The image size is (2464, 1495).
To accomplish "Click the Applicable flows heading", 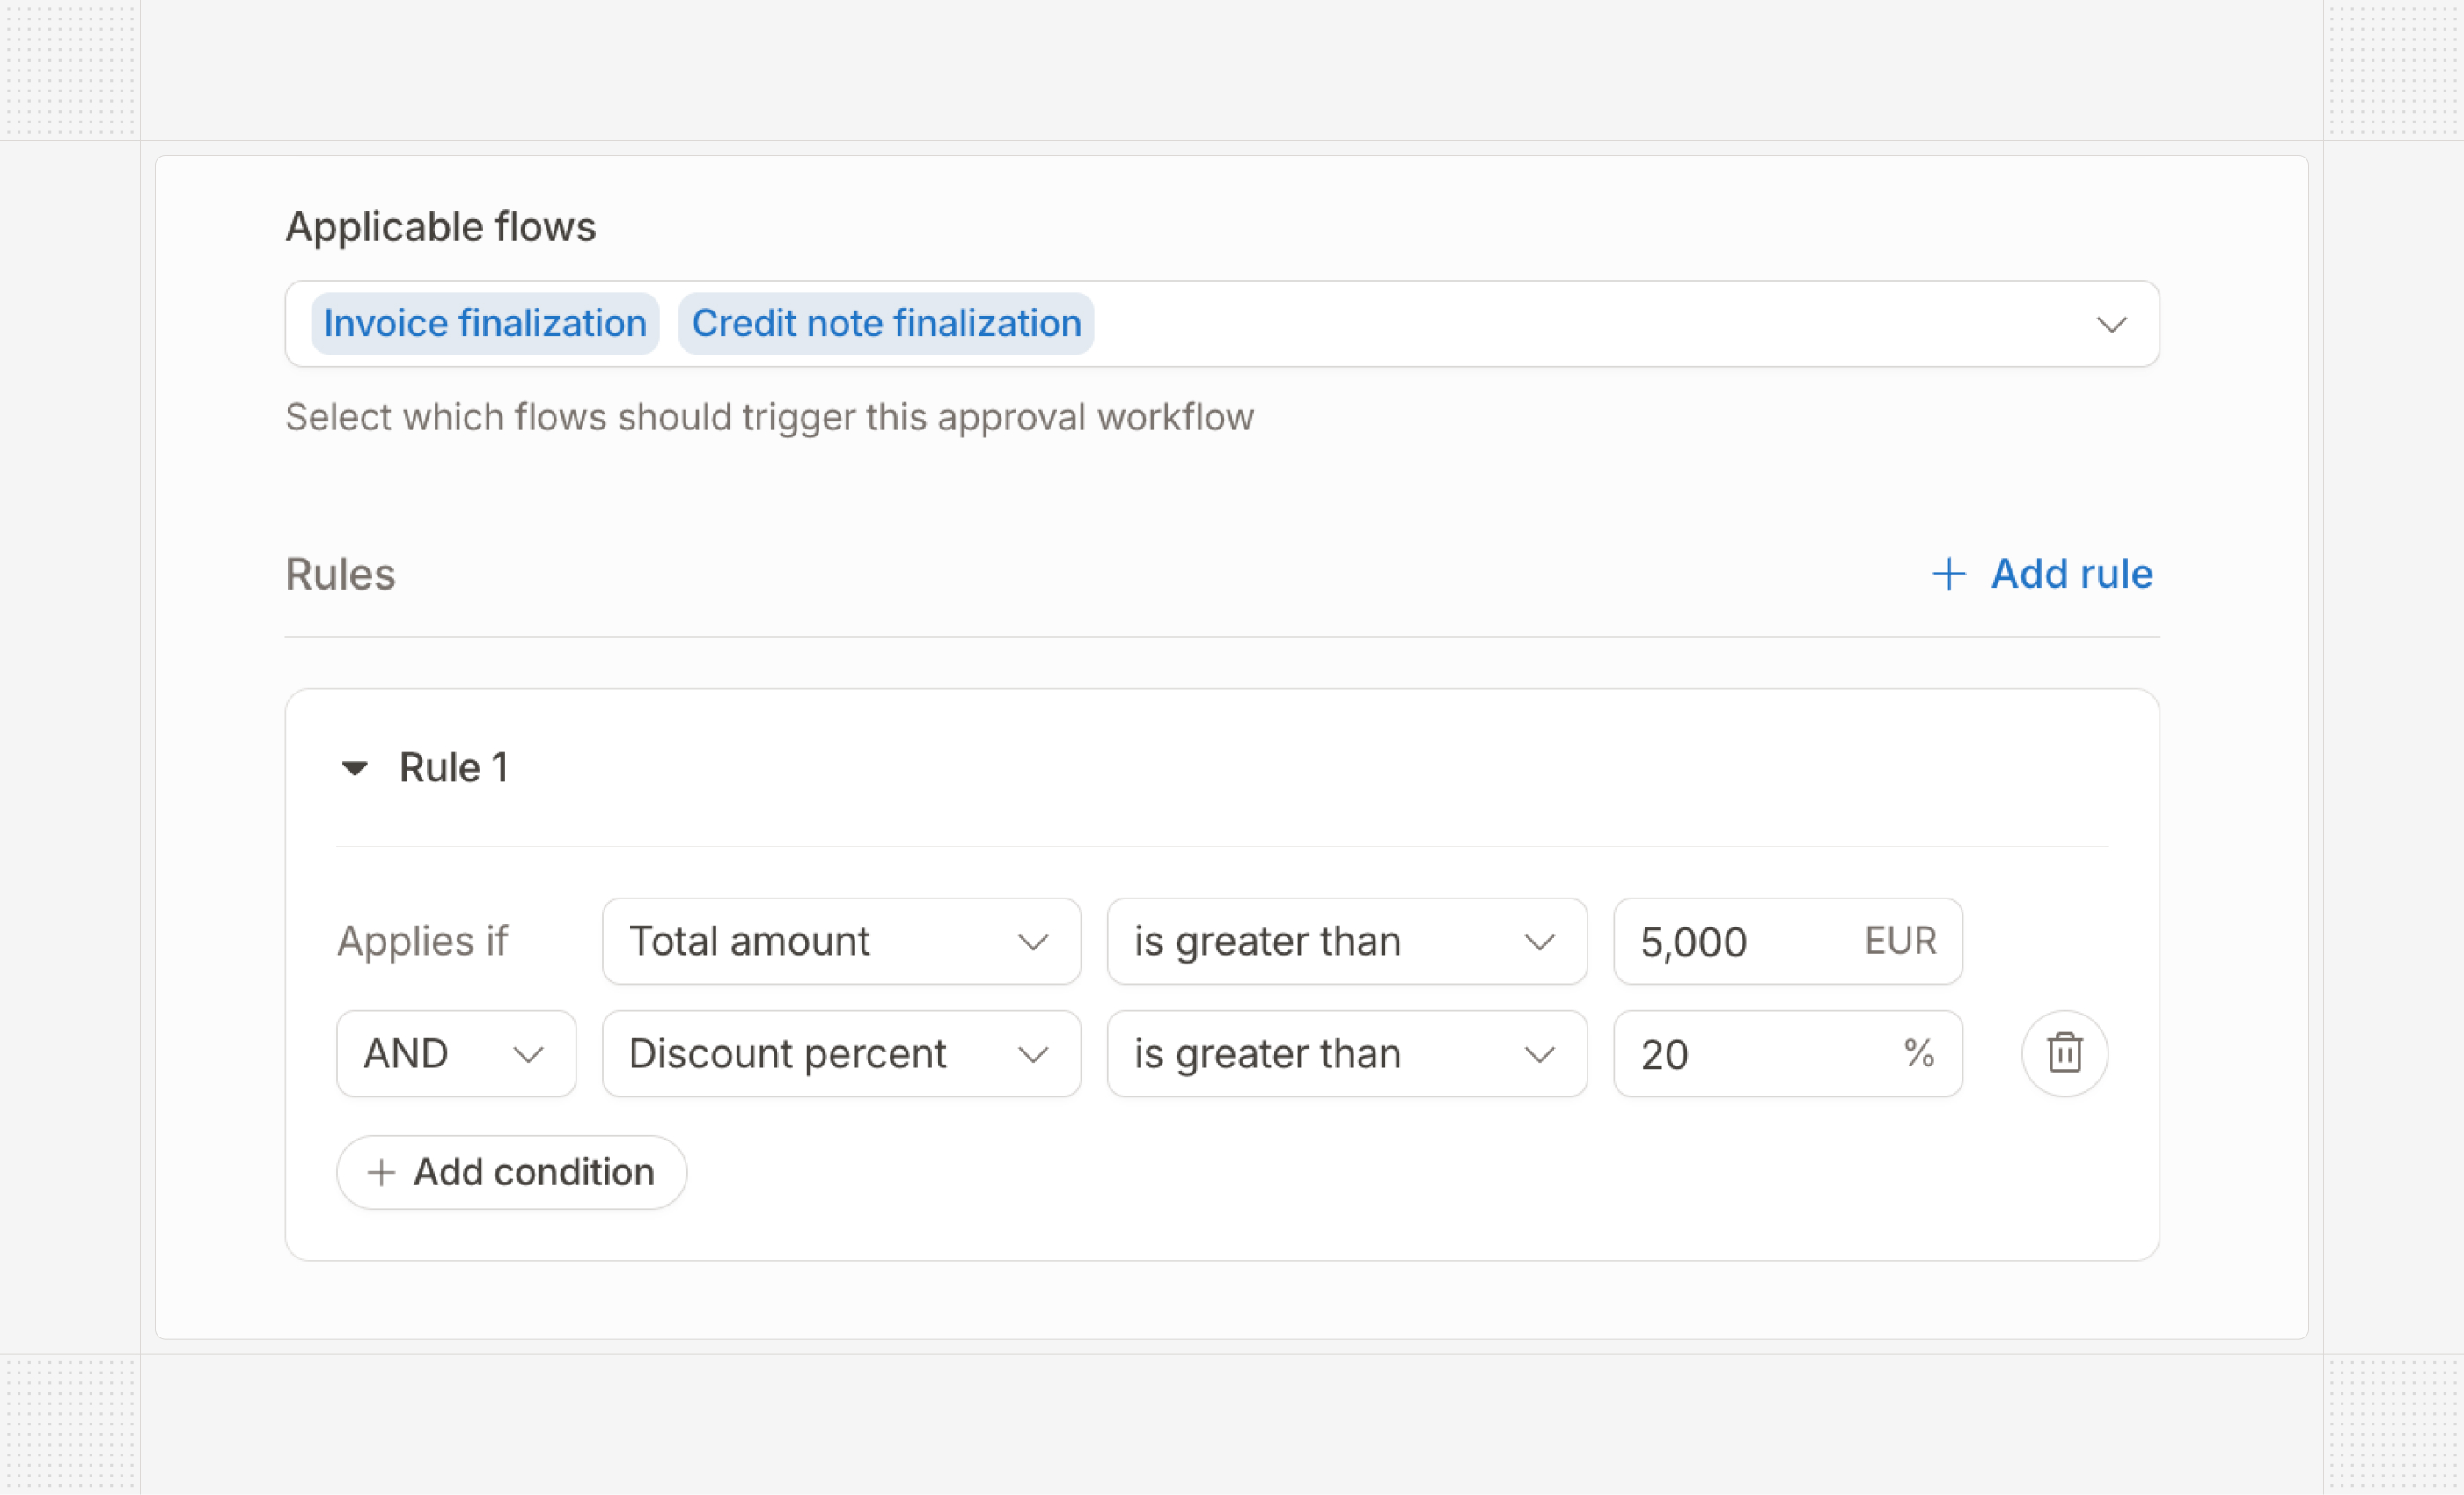I will coord(441,227).
